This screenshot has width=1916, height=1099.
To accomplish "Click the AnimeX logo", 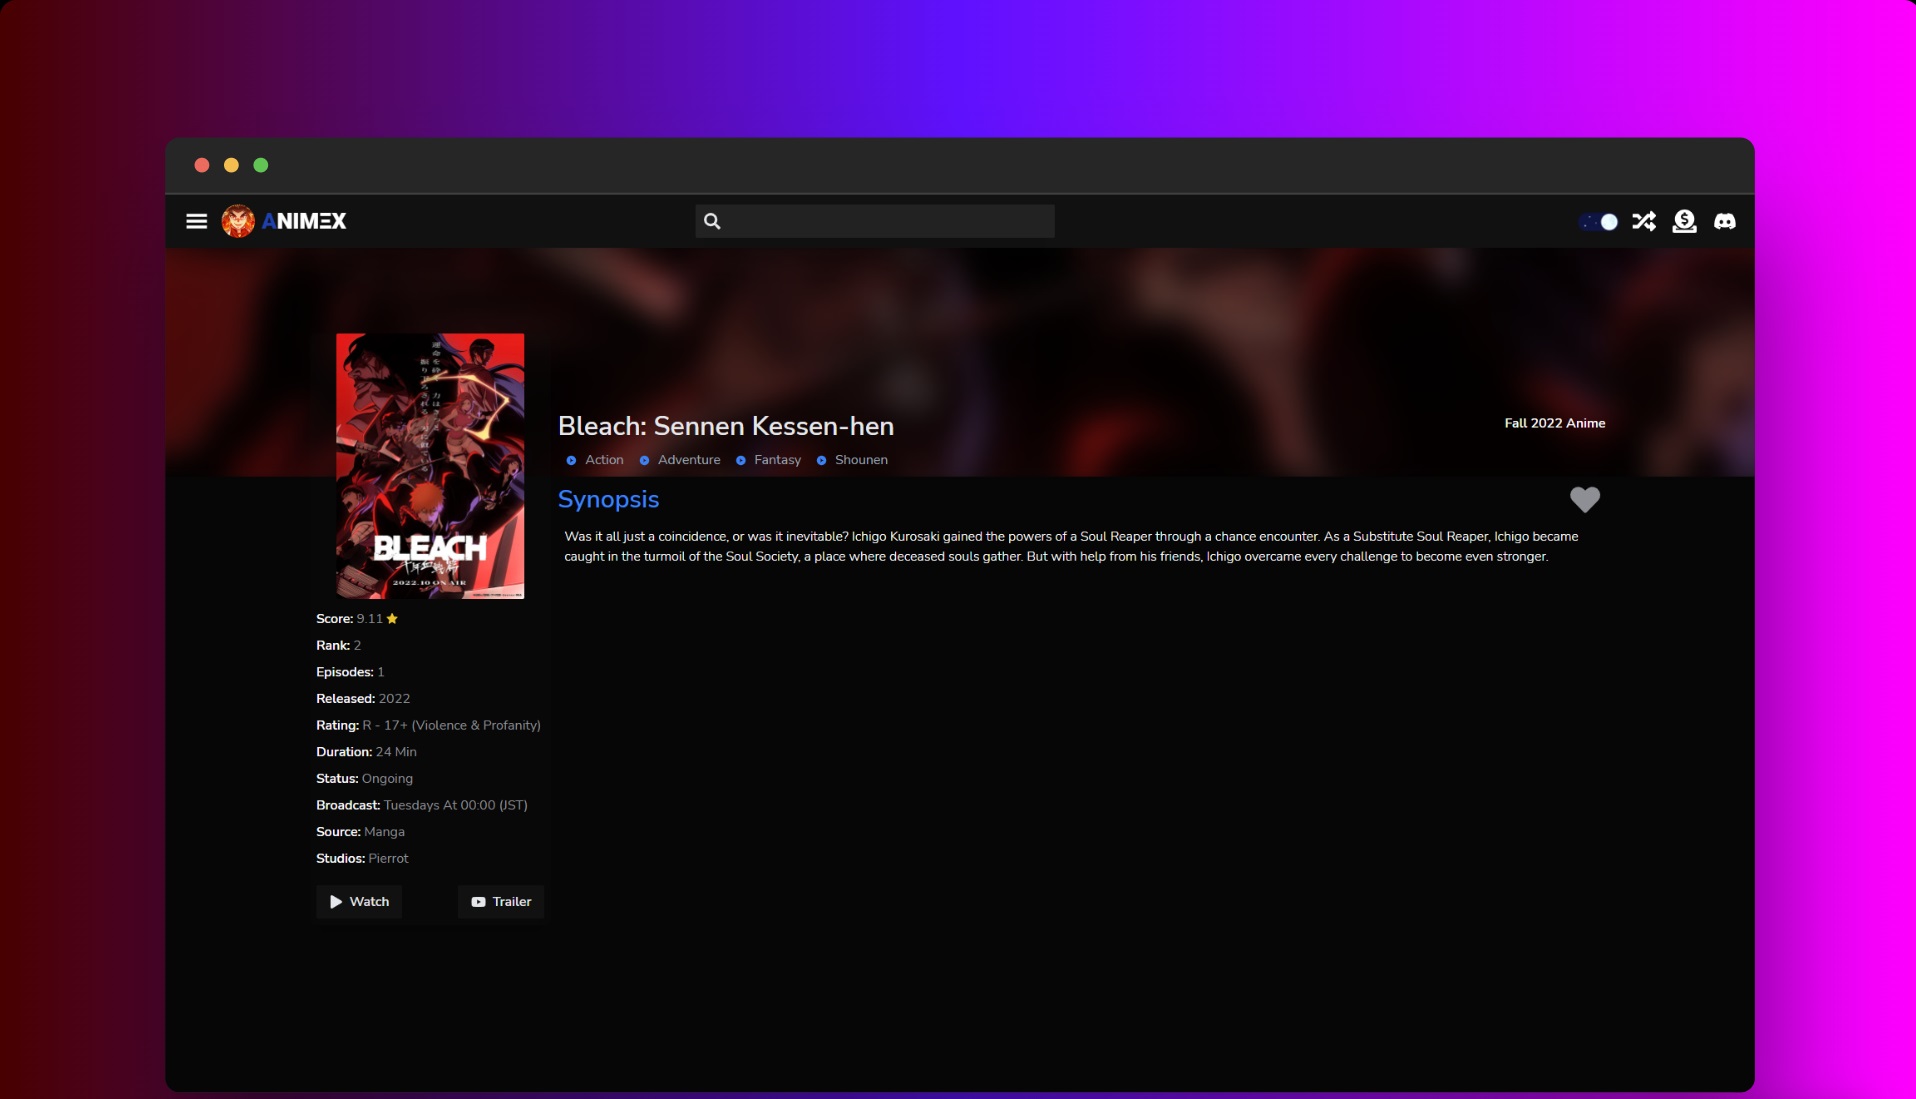I will click(284, 221).
